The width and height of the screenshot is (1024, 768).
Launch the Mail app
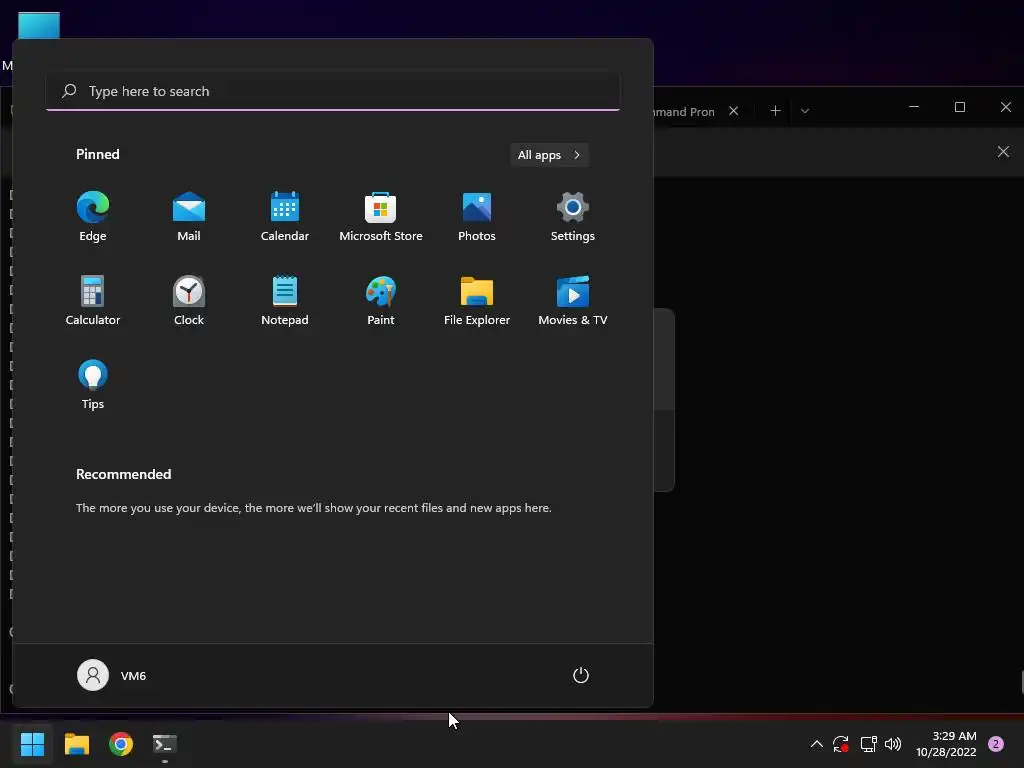[x=189, y=217]
